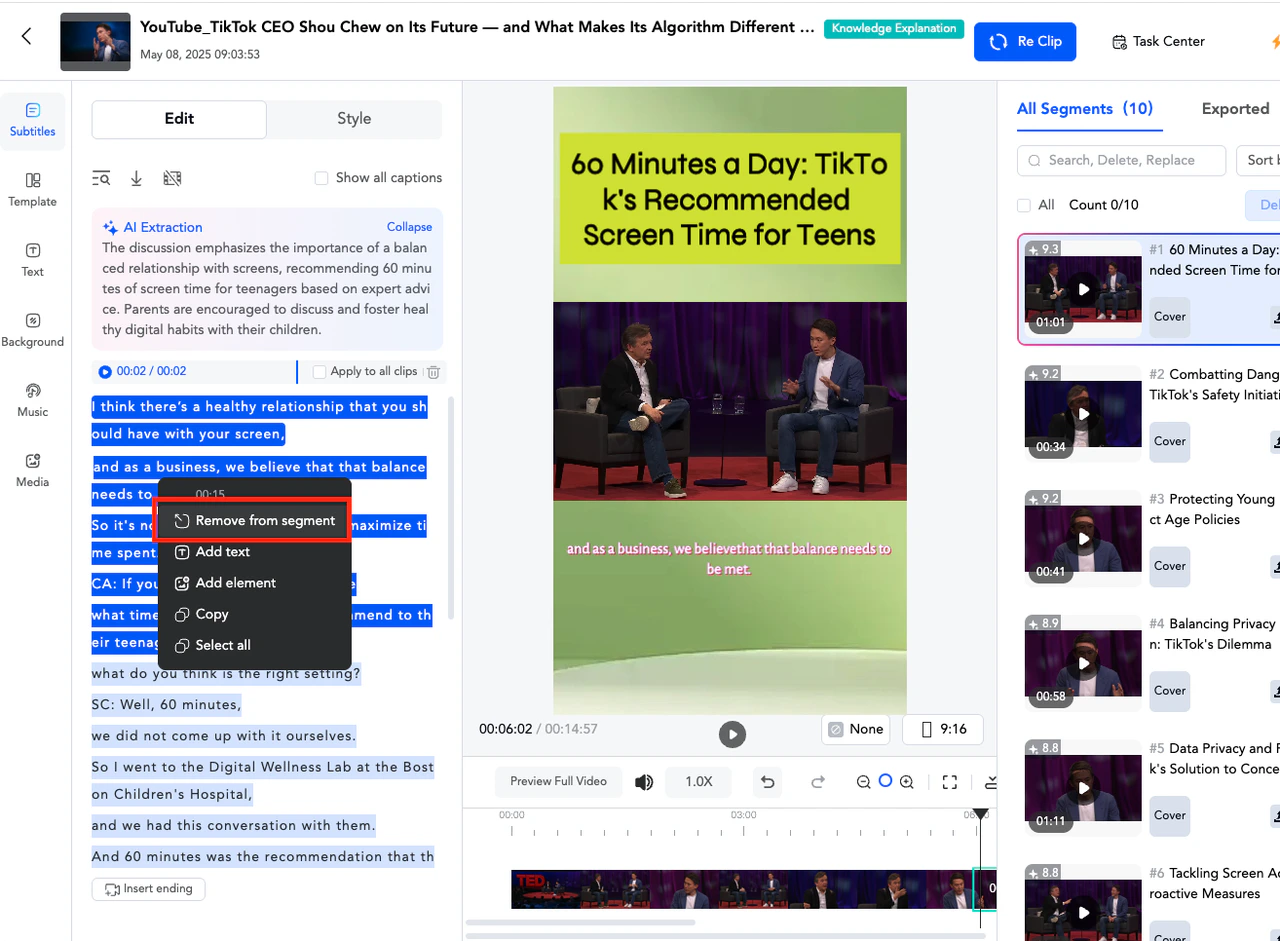This screenshot has width=1280, height=941.
Task: Open the Text sidebar panel
Action: pyautogui.click(x=33, y=260)
